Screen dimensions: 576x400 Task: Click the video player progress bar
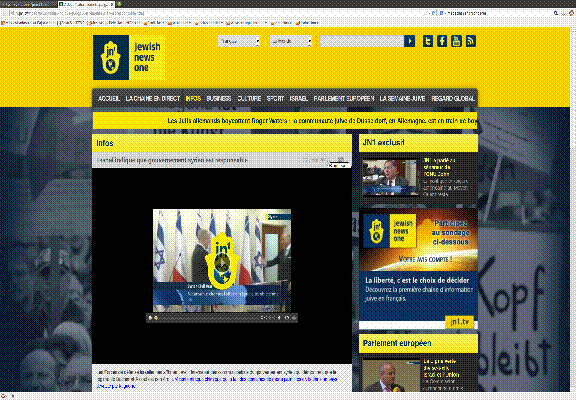coord(208,318)
